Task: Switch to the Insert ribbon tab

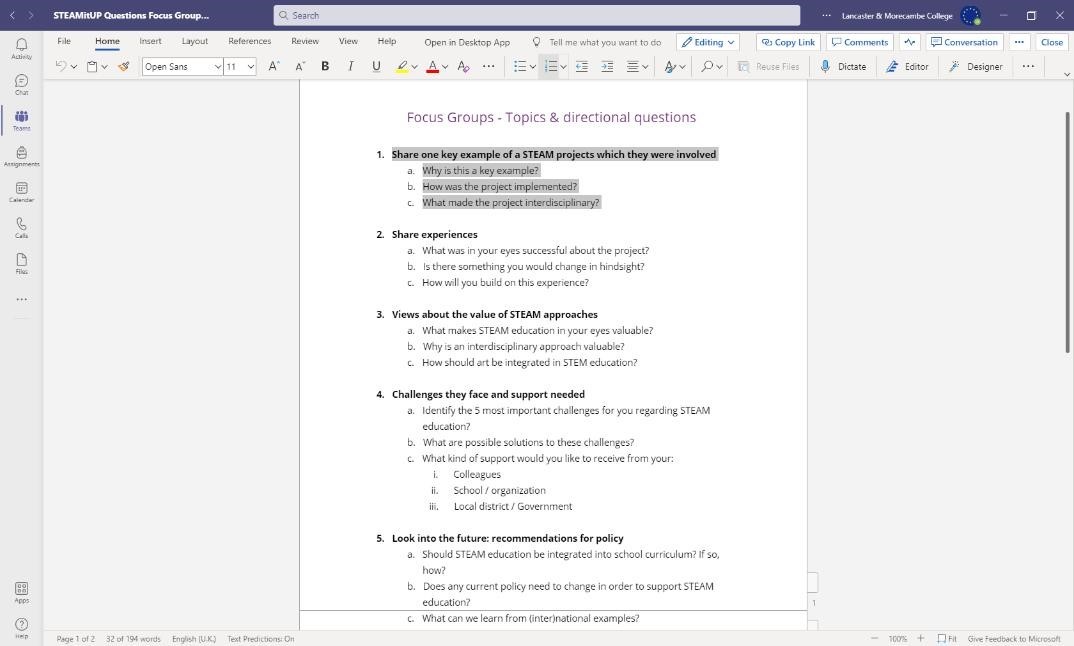Action: pos(150,42)
